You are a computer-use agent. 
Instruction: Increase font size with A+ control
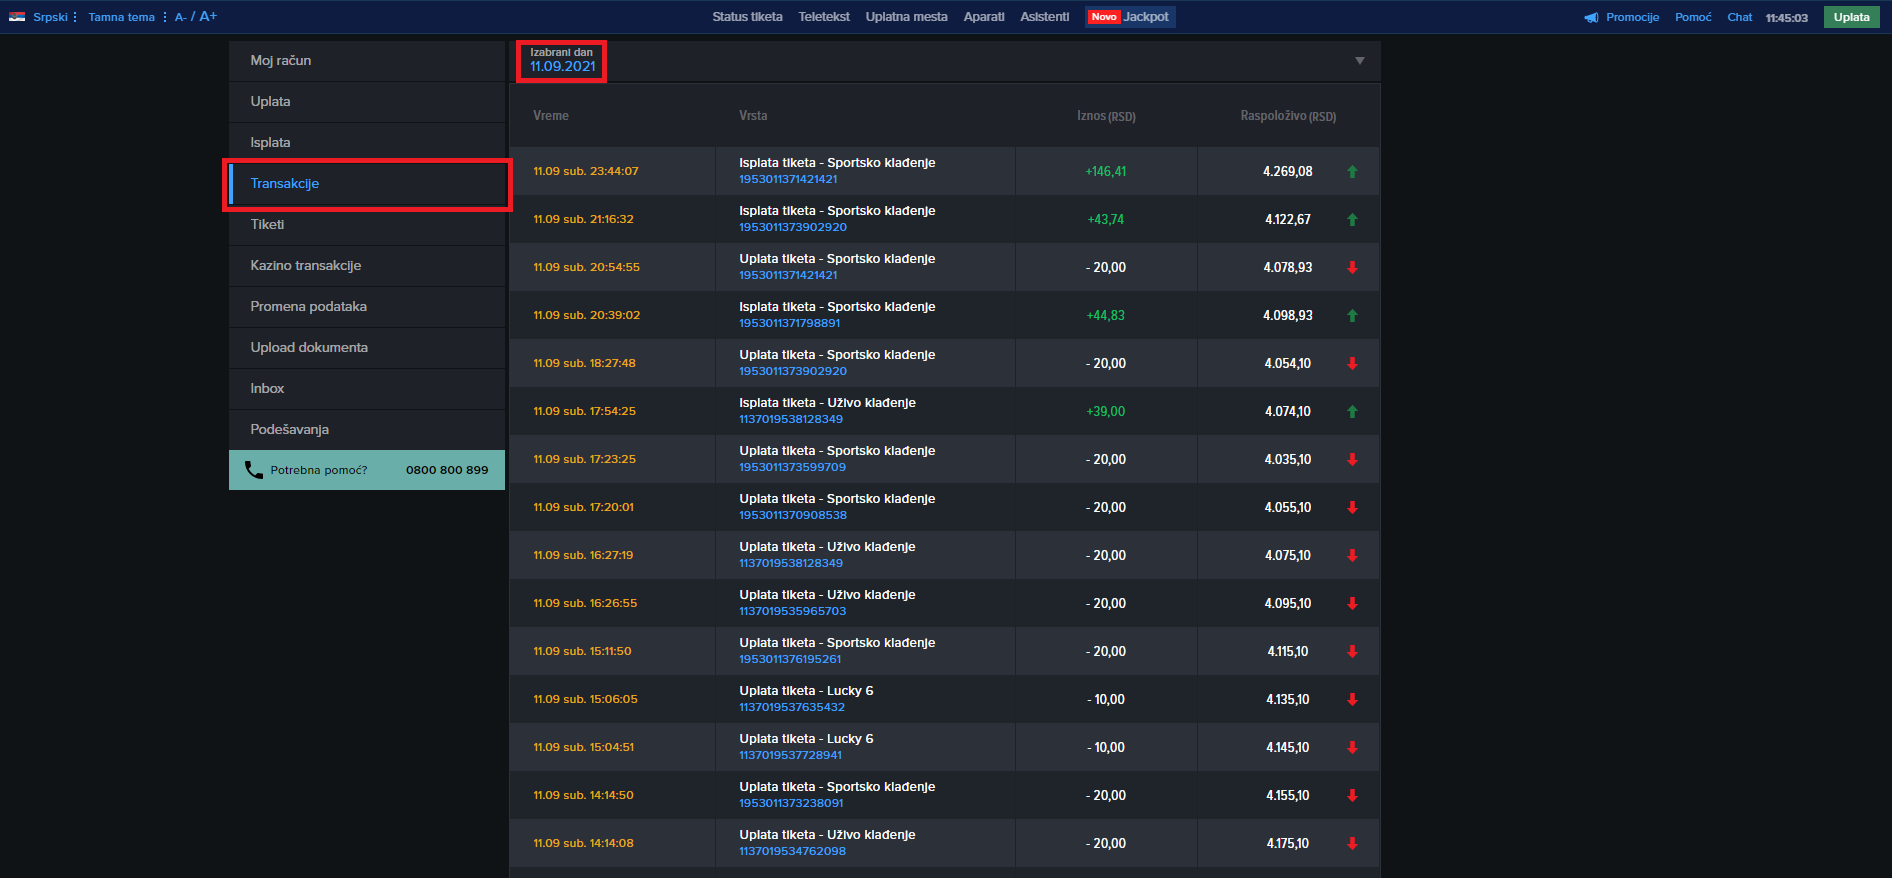click(x=208, y=17)
